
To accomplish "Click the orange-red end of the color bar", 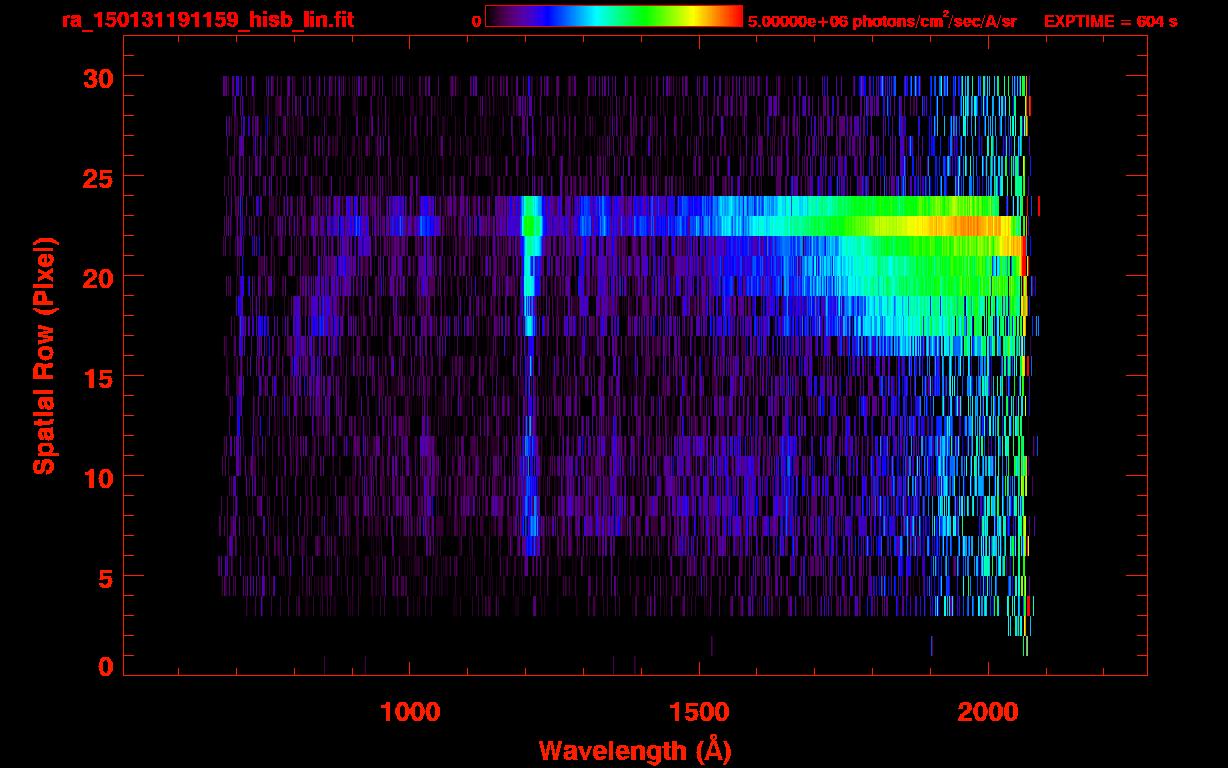I will click(725, 17).
